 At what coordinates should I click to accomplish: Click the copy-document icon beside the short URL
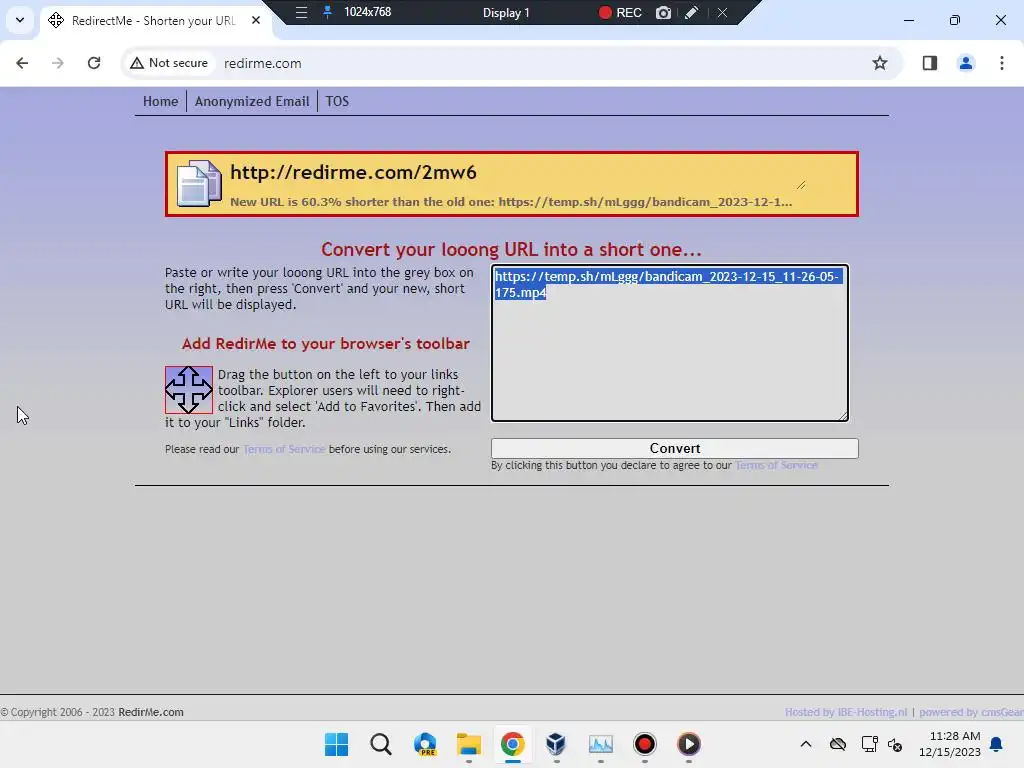click(199, 184)
